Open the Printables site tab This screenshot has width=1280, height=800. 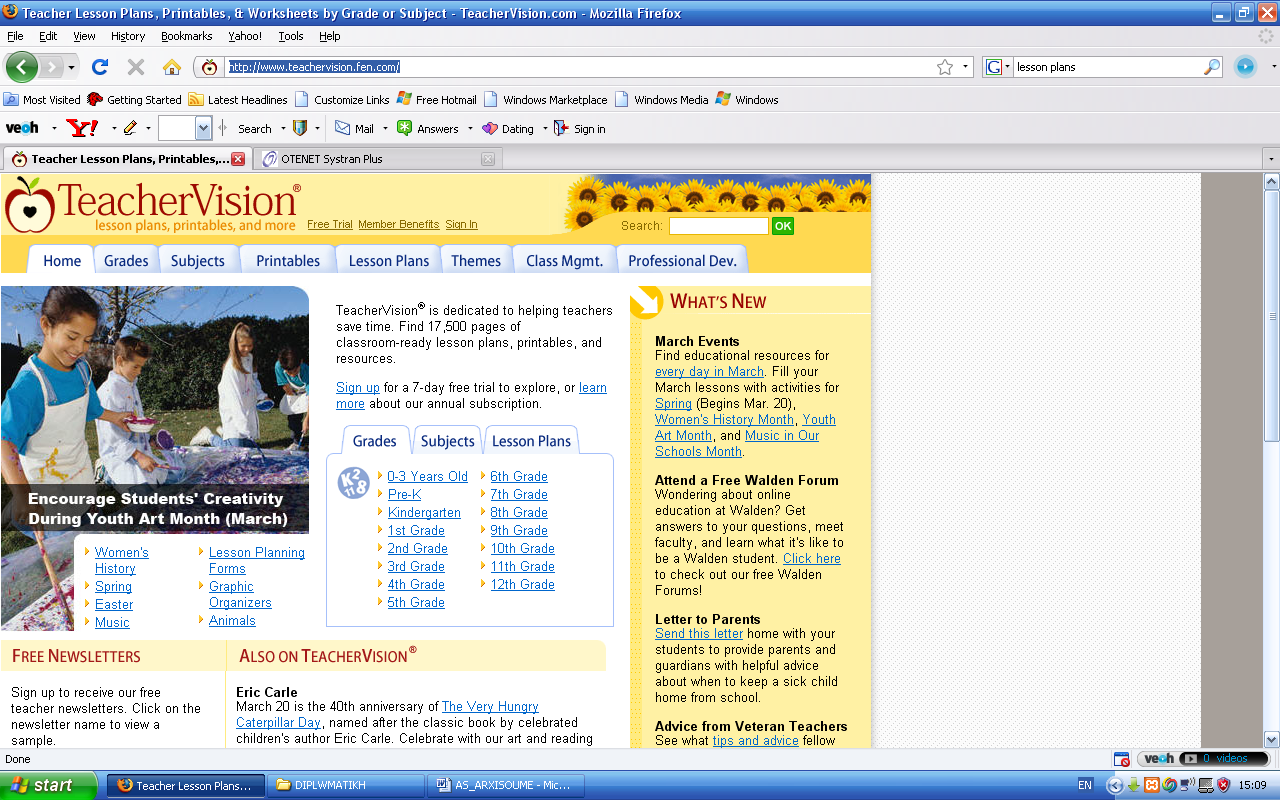click(288, 260)
